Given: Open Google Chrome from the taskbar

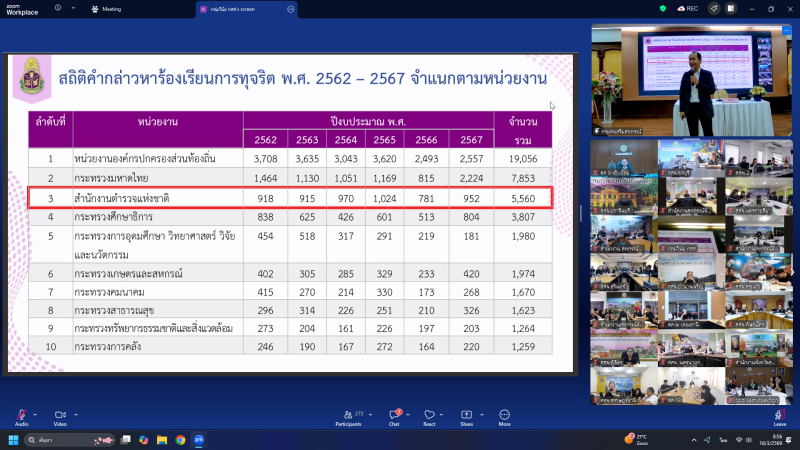Looking at the screenshot, I should 180,439.
